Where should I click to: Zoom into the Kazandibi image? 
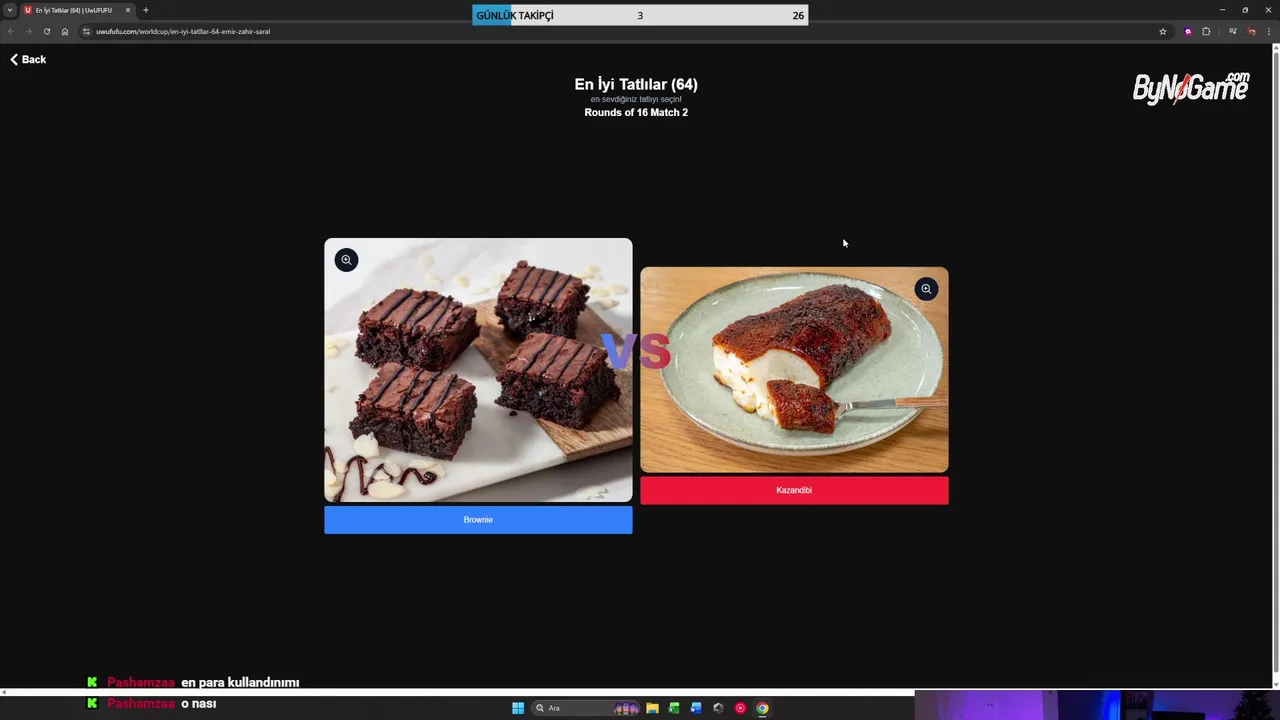pos(926,289)
